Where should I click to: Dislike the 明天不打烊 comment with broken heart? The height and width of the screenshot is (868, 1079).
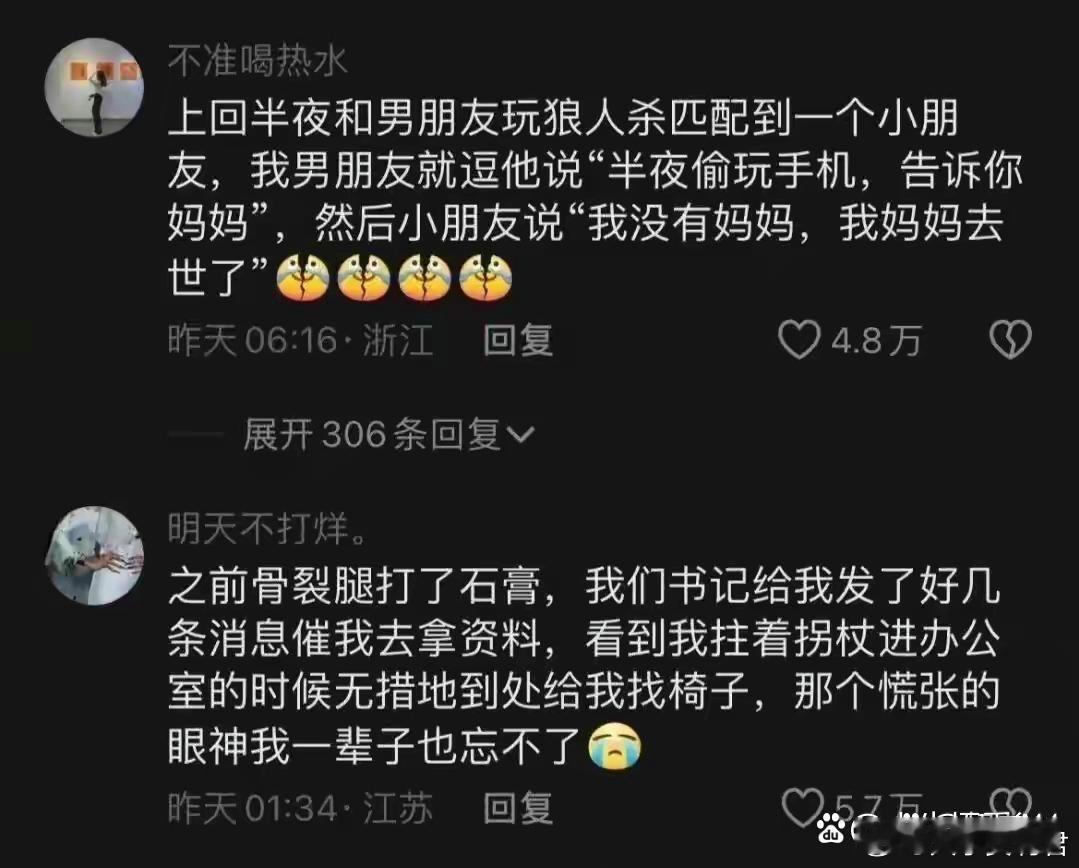[x=1010, y=804]
